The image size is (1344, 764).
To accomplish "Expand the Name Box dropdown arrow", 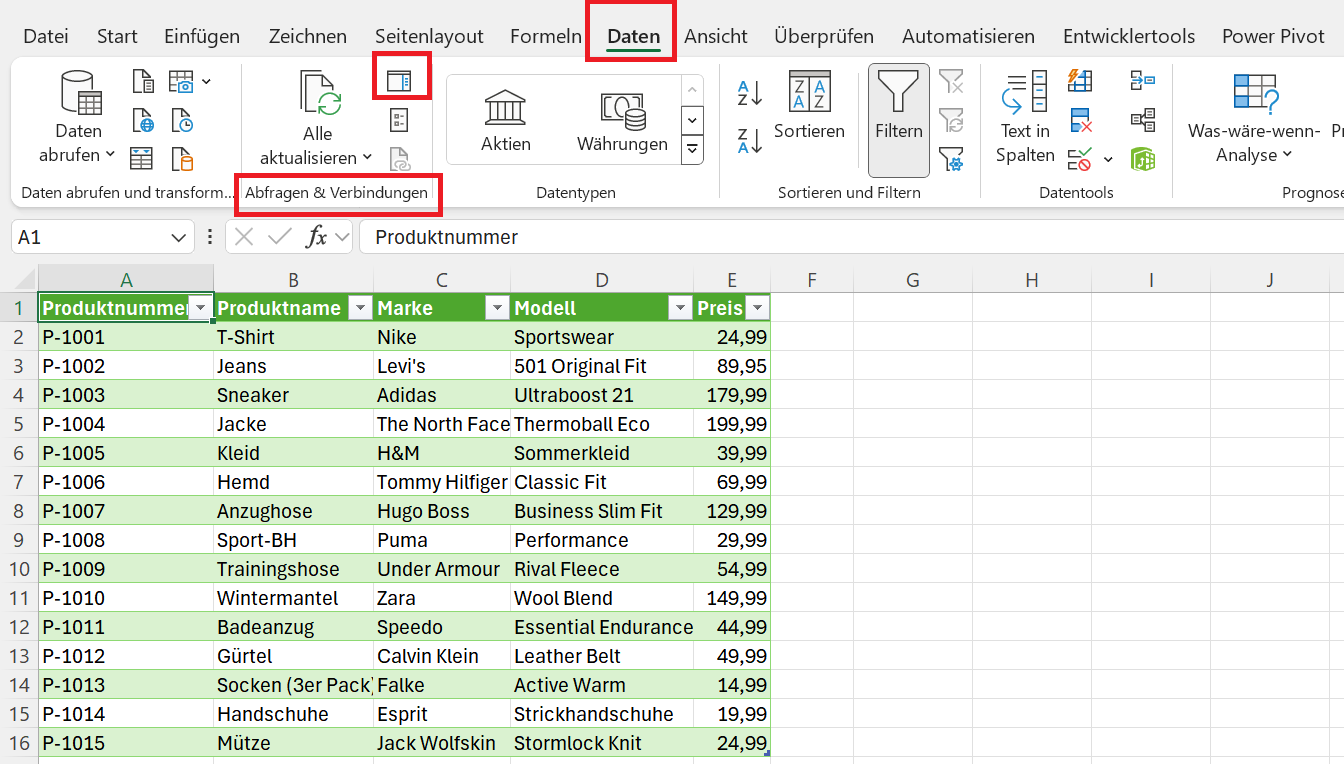I will pos(179,238).
